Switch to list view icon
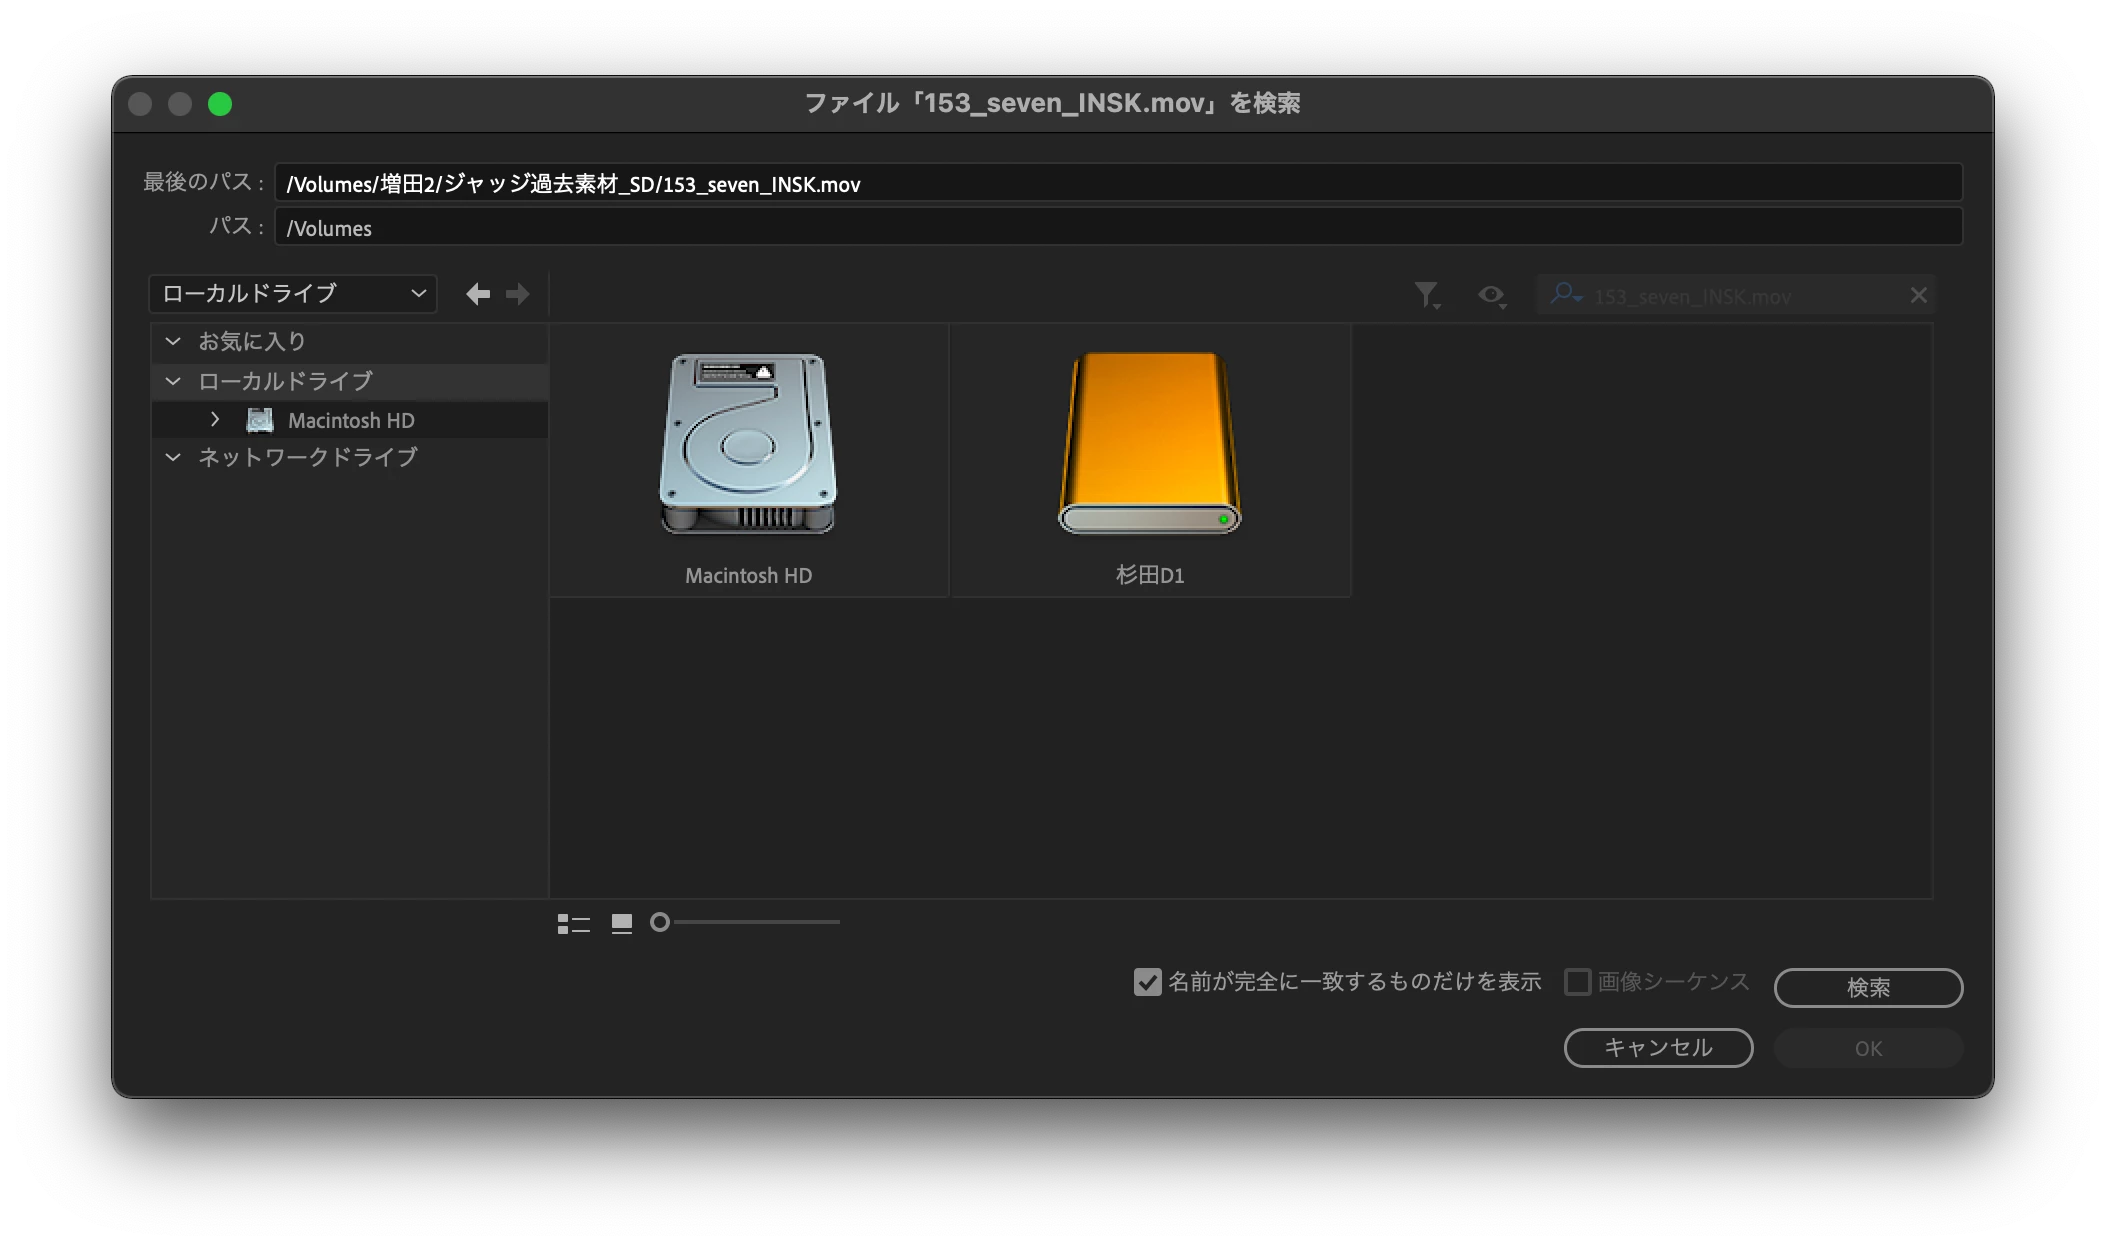Image resolution: width=2106 pixels, height=1246 pixels. click(574, 923)
